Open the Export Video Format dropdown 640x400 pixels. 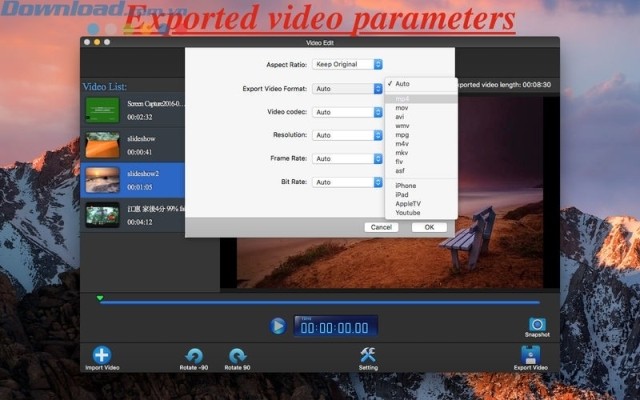tap(347, 89)
